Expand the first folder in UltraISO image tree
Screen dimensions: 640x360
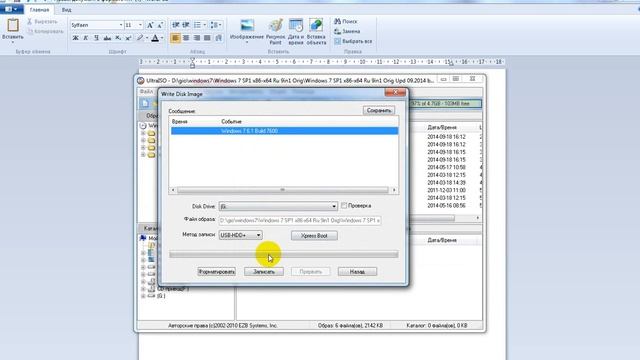(143, 133)
